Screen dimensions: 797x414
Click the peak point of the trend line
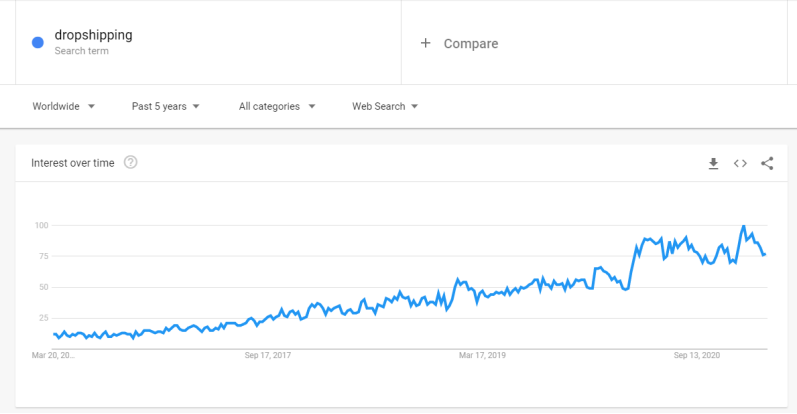pos(743,226)
